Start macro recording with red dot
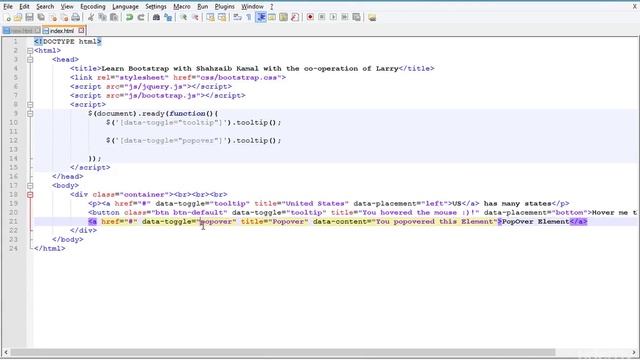This screenshot has width=640, height=360. [310, 18]
